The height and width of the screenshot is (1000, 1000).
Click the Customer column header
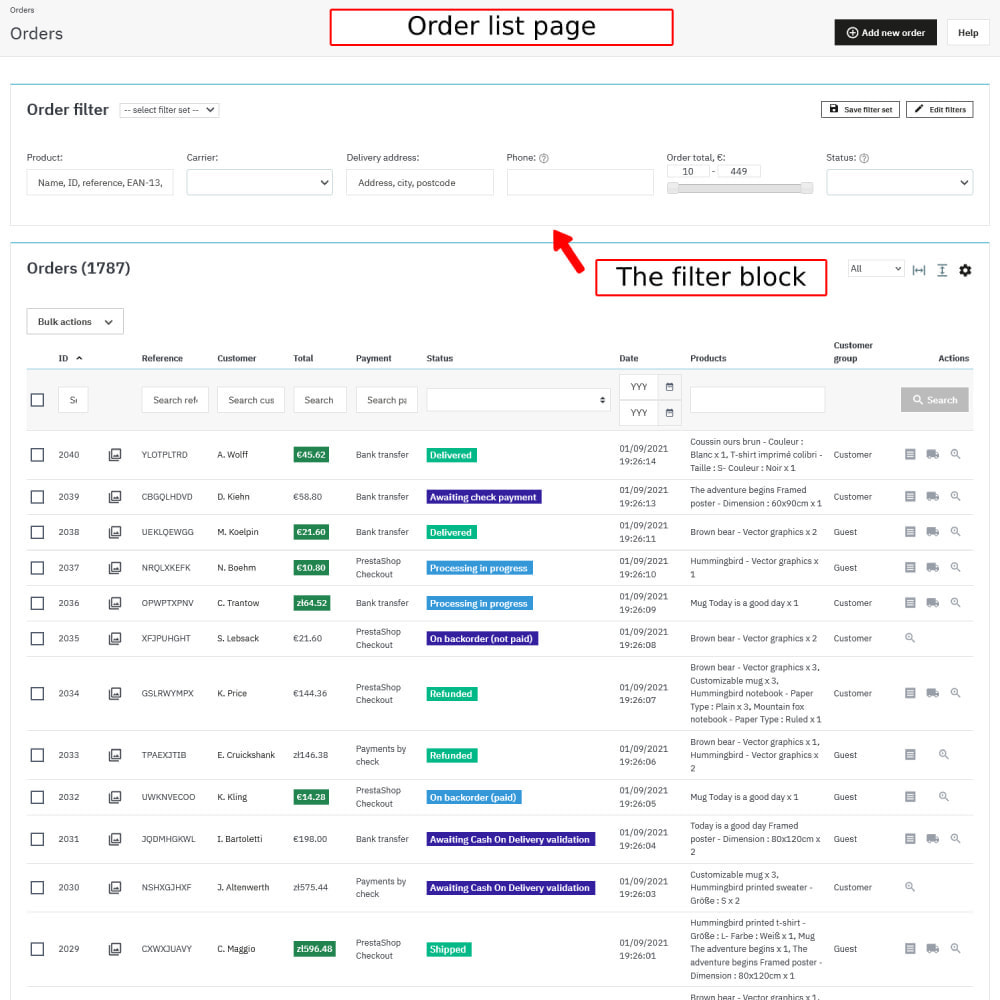pyautogui.click(x=237, y=358)
